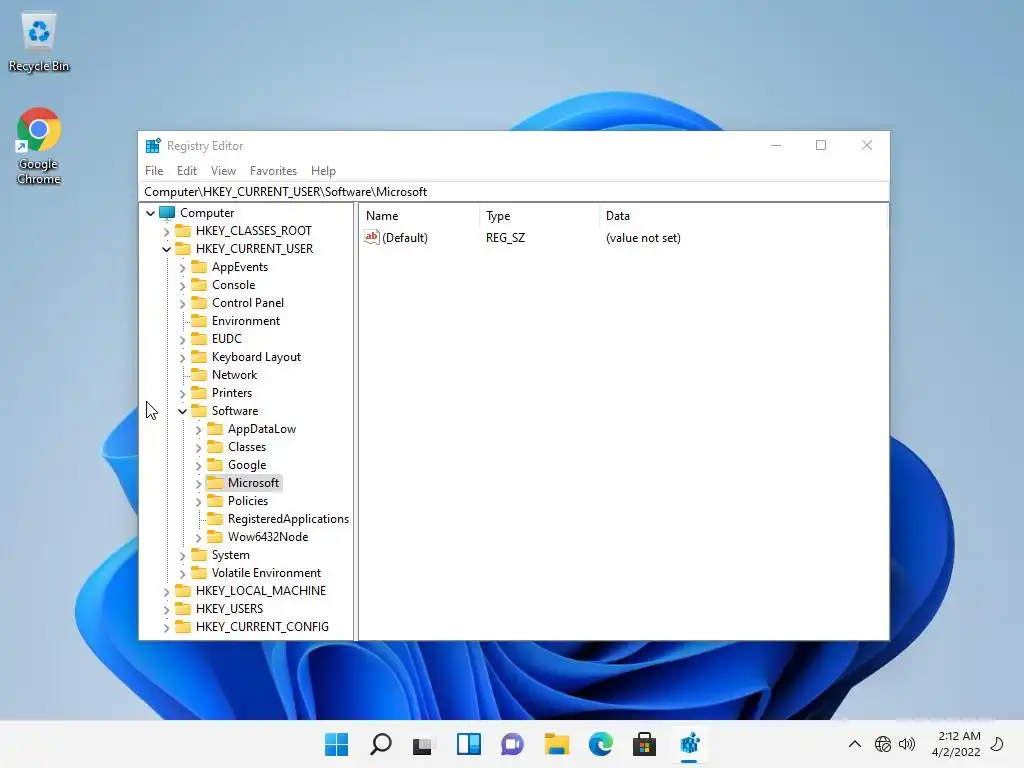Click the Registry Editor taskbar icon
1024x768 pixels.
point(690,744)
